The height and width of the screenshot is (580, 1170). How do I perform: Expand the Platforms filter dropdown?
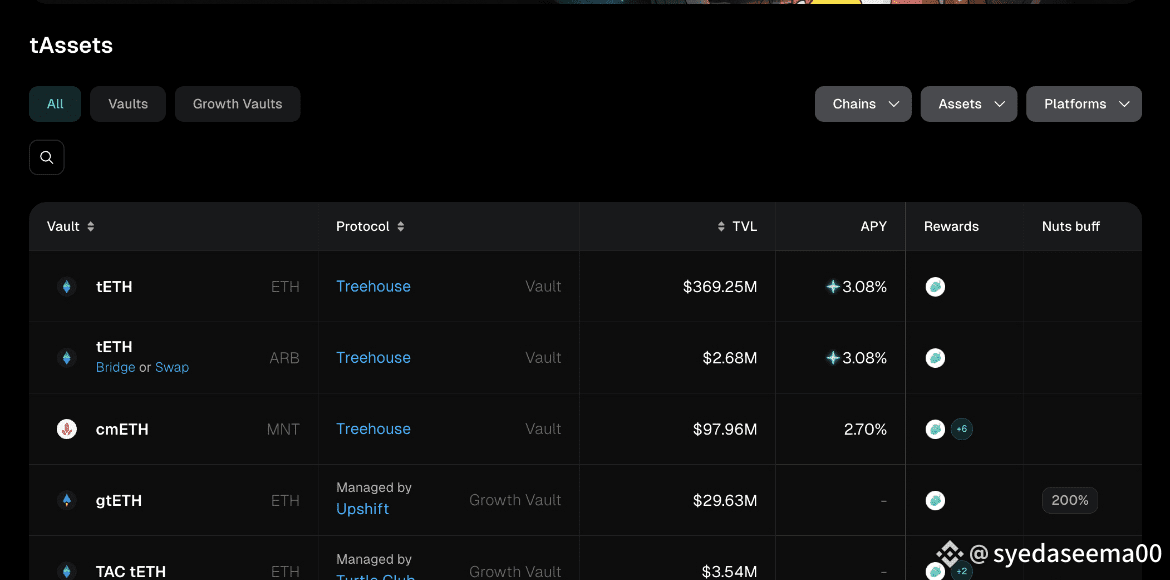click(1083, 104)
